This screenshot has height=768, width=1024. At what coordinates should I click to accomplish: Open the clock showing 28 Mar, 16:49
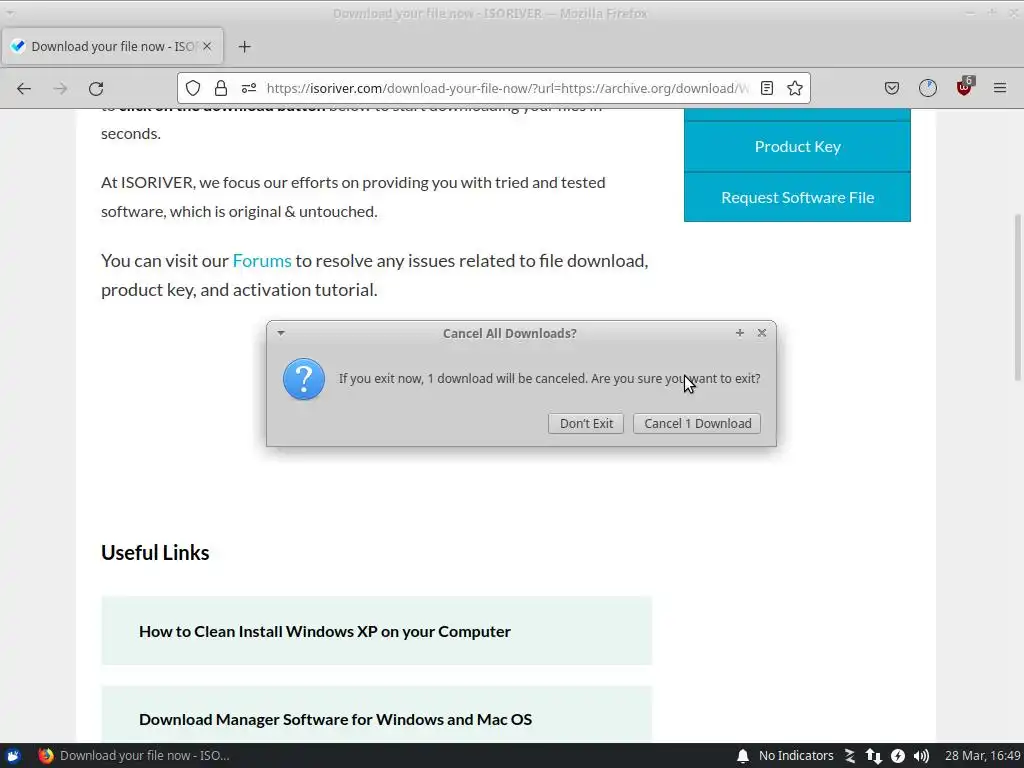pyautogui.click(x=982, y=756)
